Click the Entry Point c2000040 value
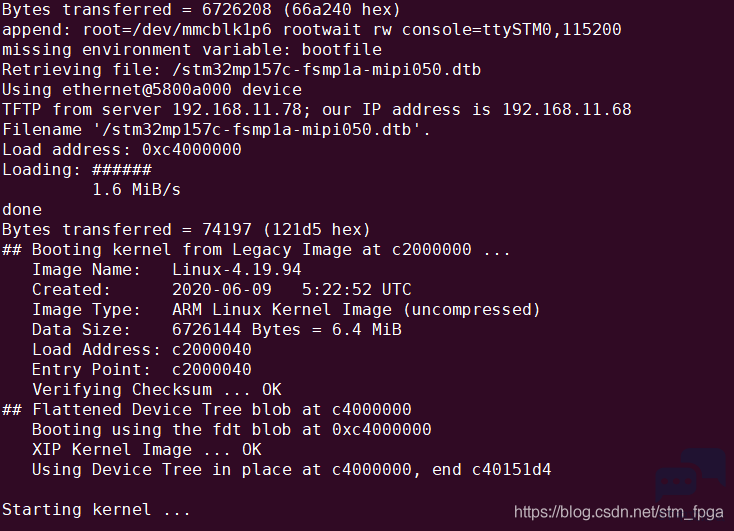The image size is (734, 531). coord(212,370)
